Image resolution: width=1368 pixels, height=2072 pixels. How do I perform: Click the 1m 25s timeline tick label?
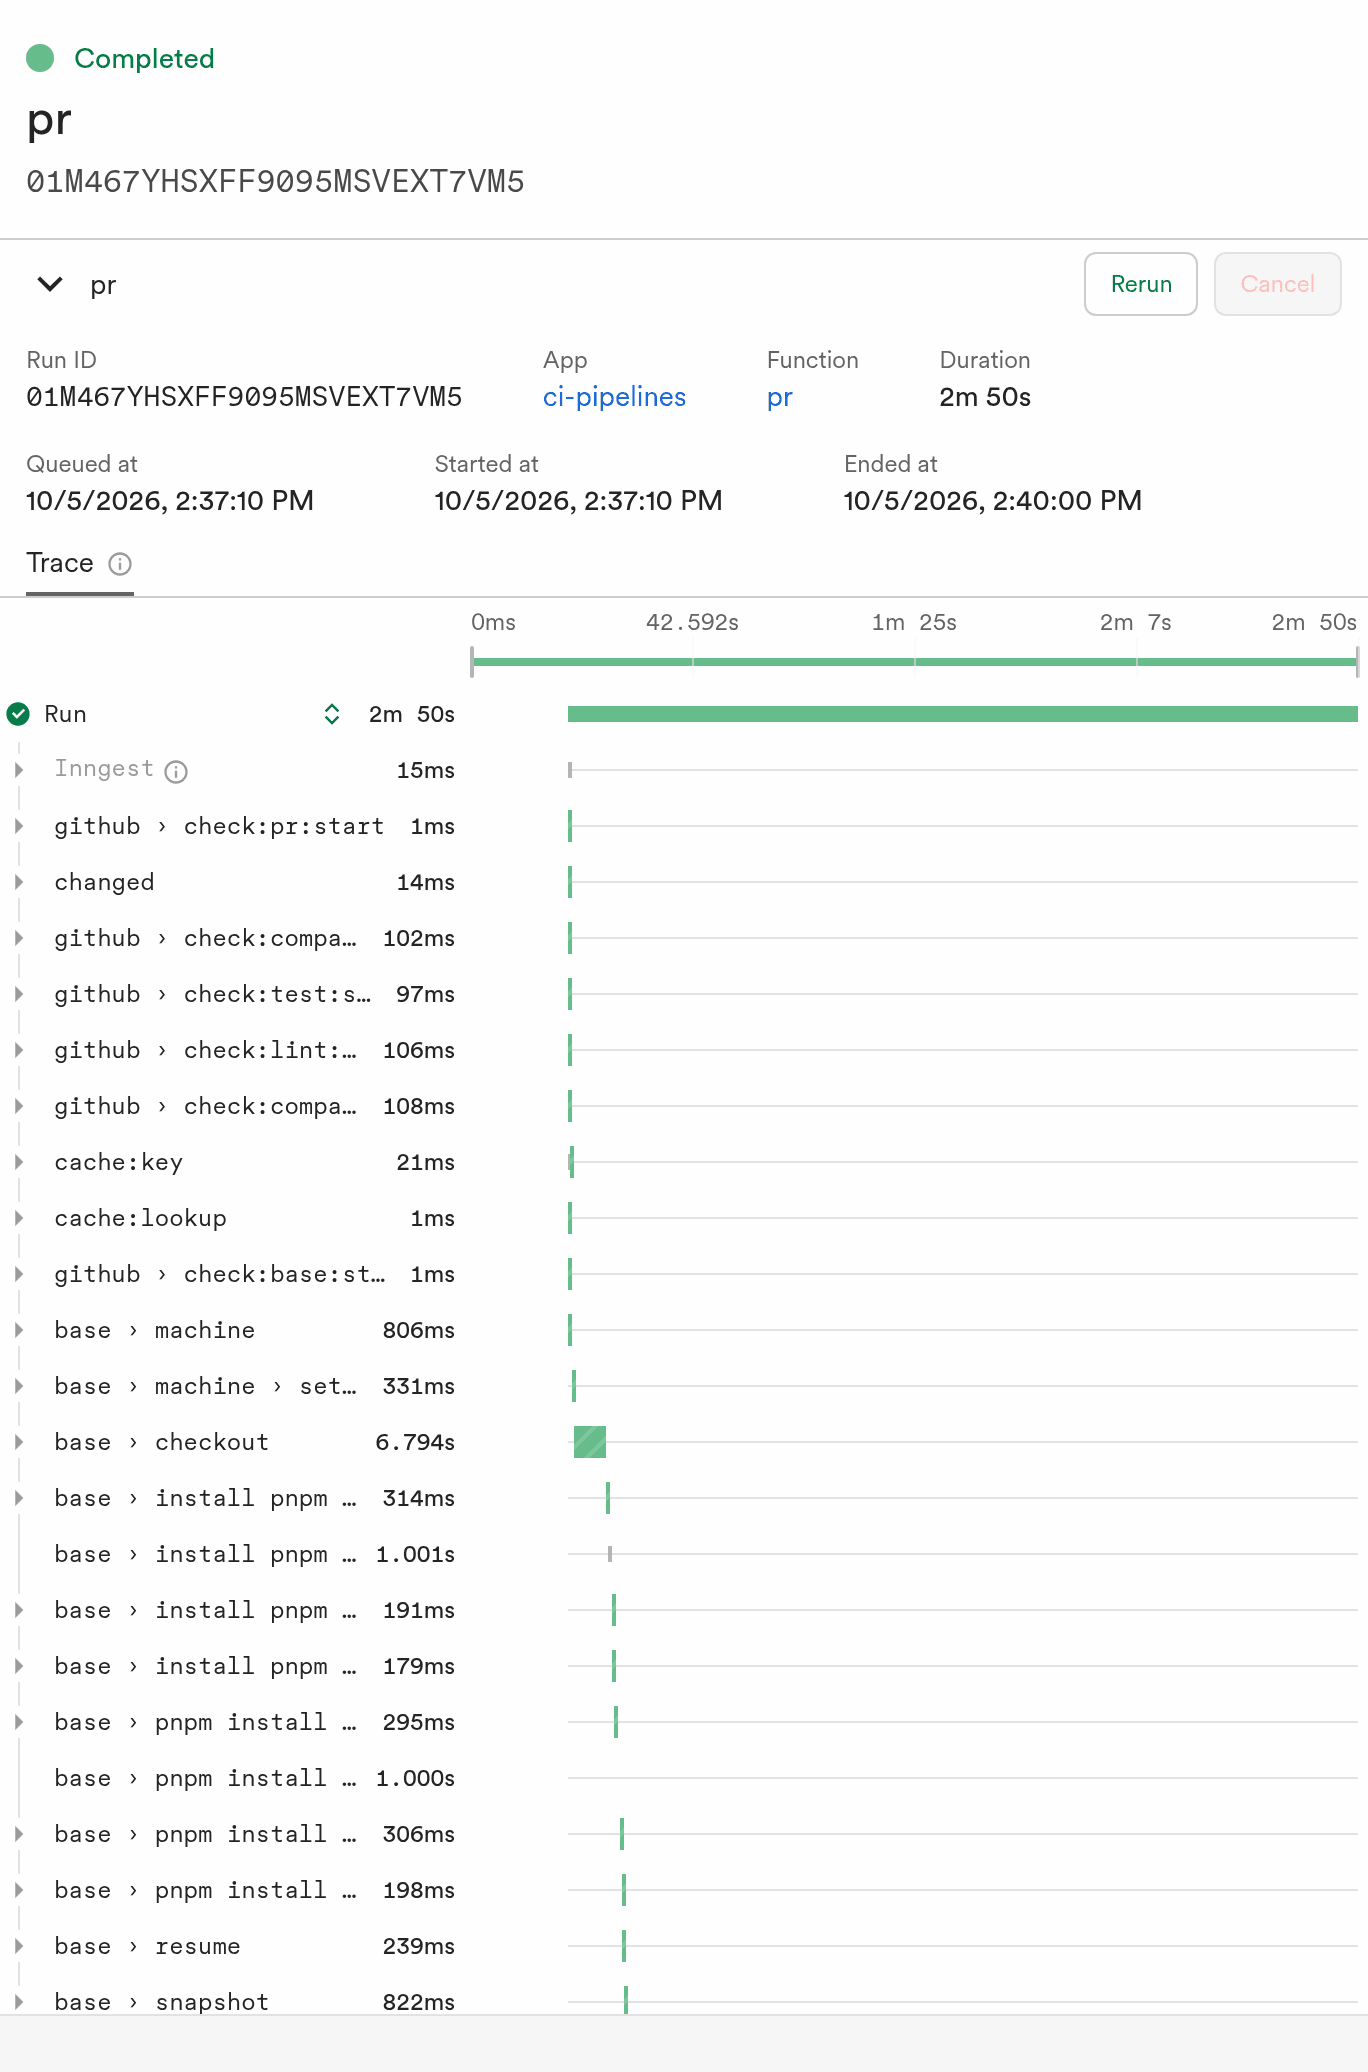pyautogui.click(x=914, y=622)
